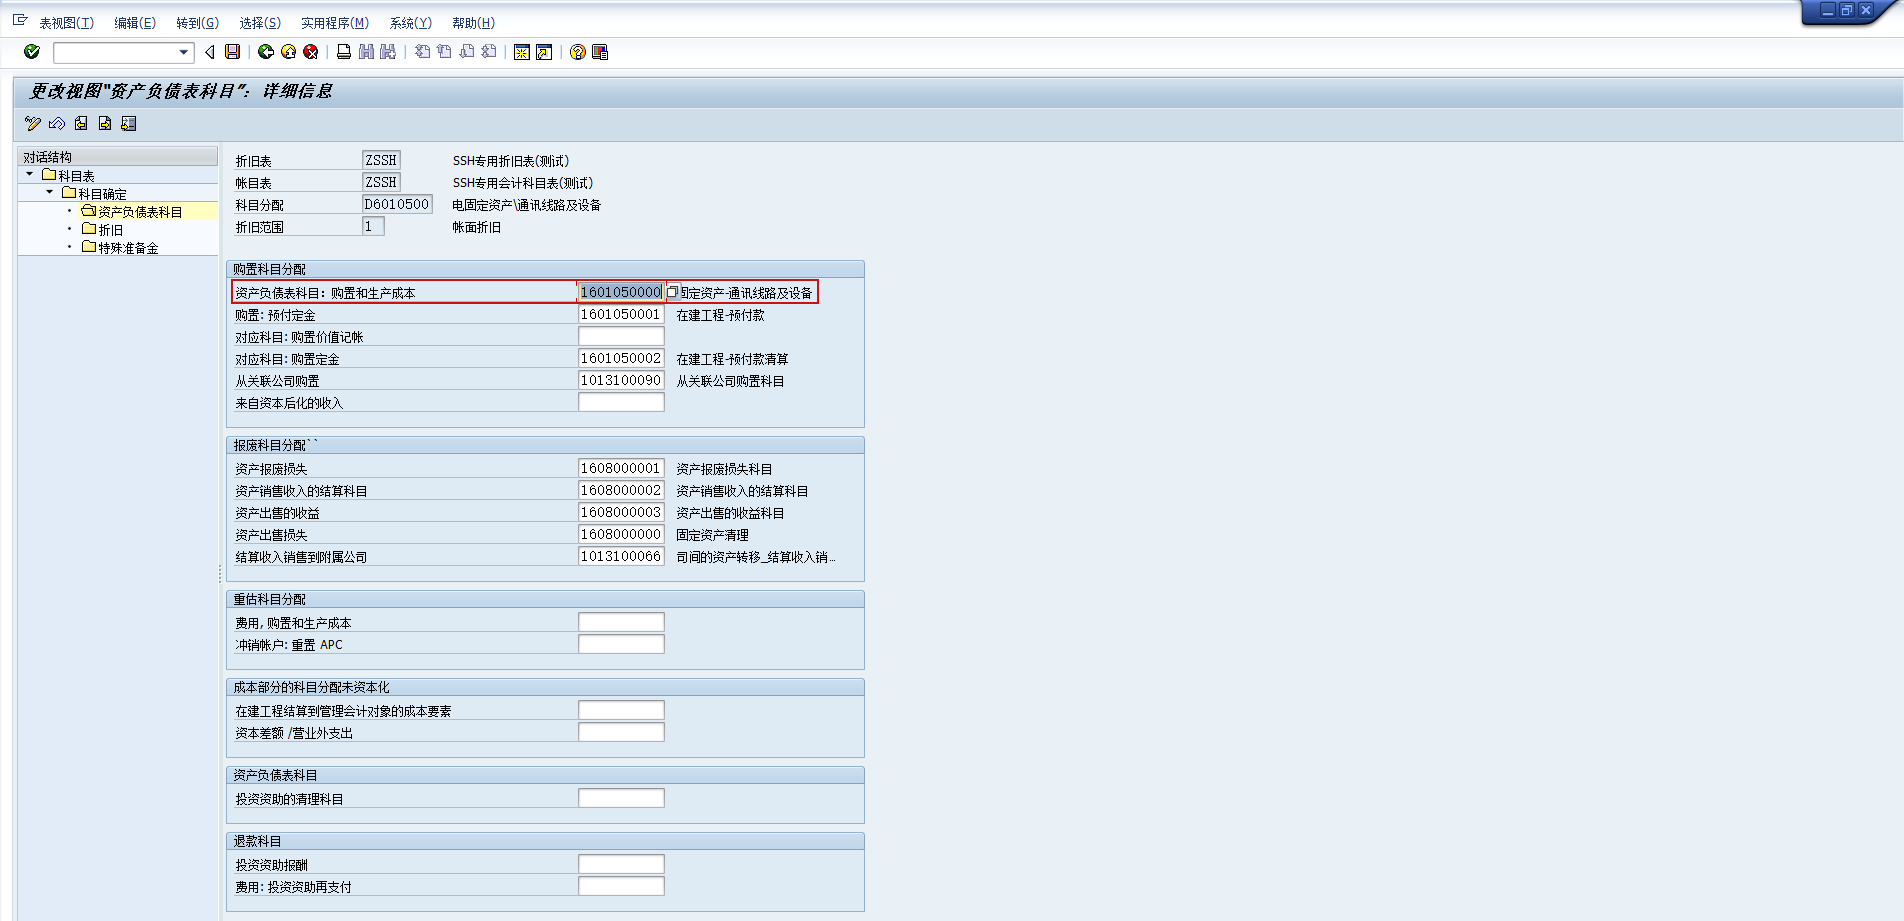Image resolution: width=1904 pixels, height=921 pixels.
Task: Click the empty 资本差额/营业外支出 field
Action: 621,732
